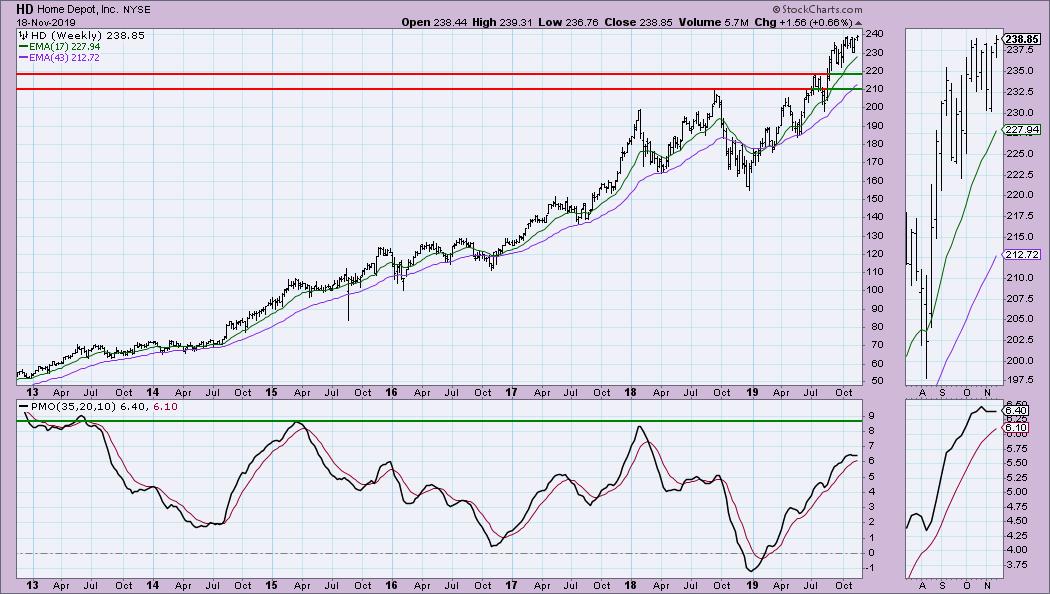
Task: Click the green EMA(17) legend line marker
Action: pos(23,47)
